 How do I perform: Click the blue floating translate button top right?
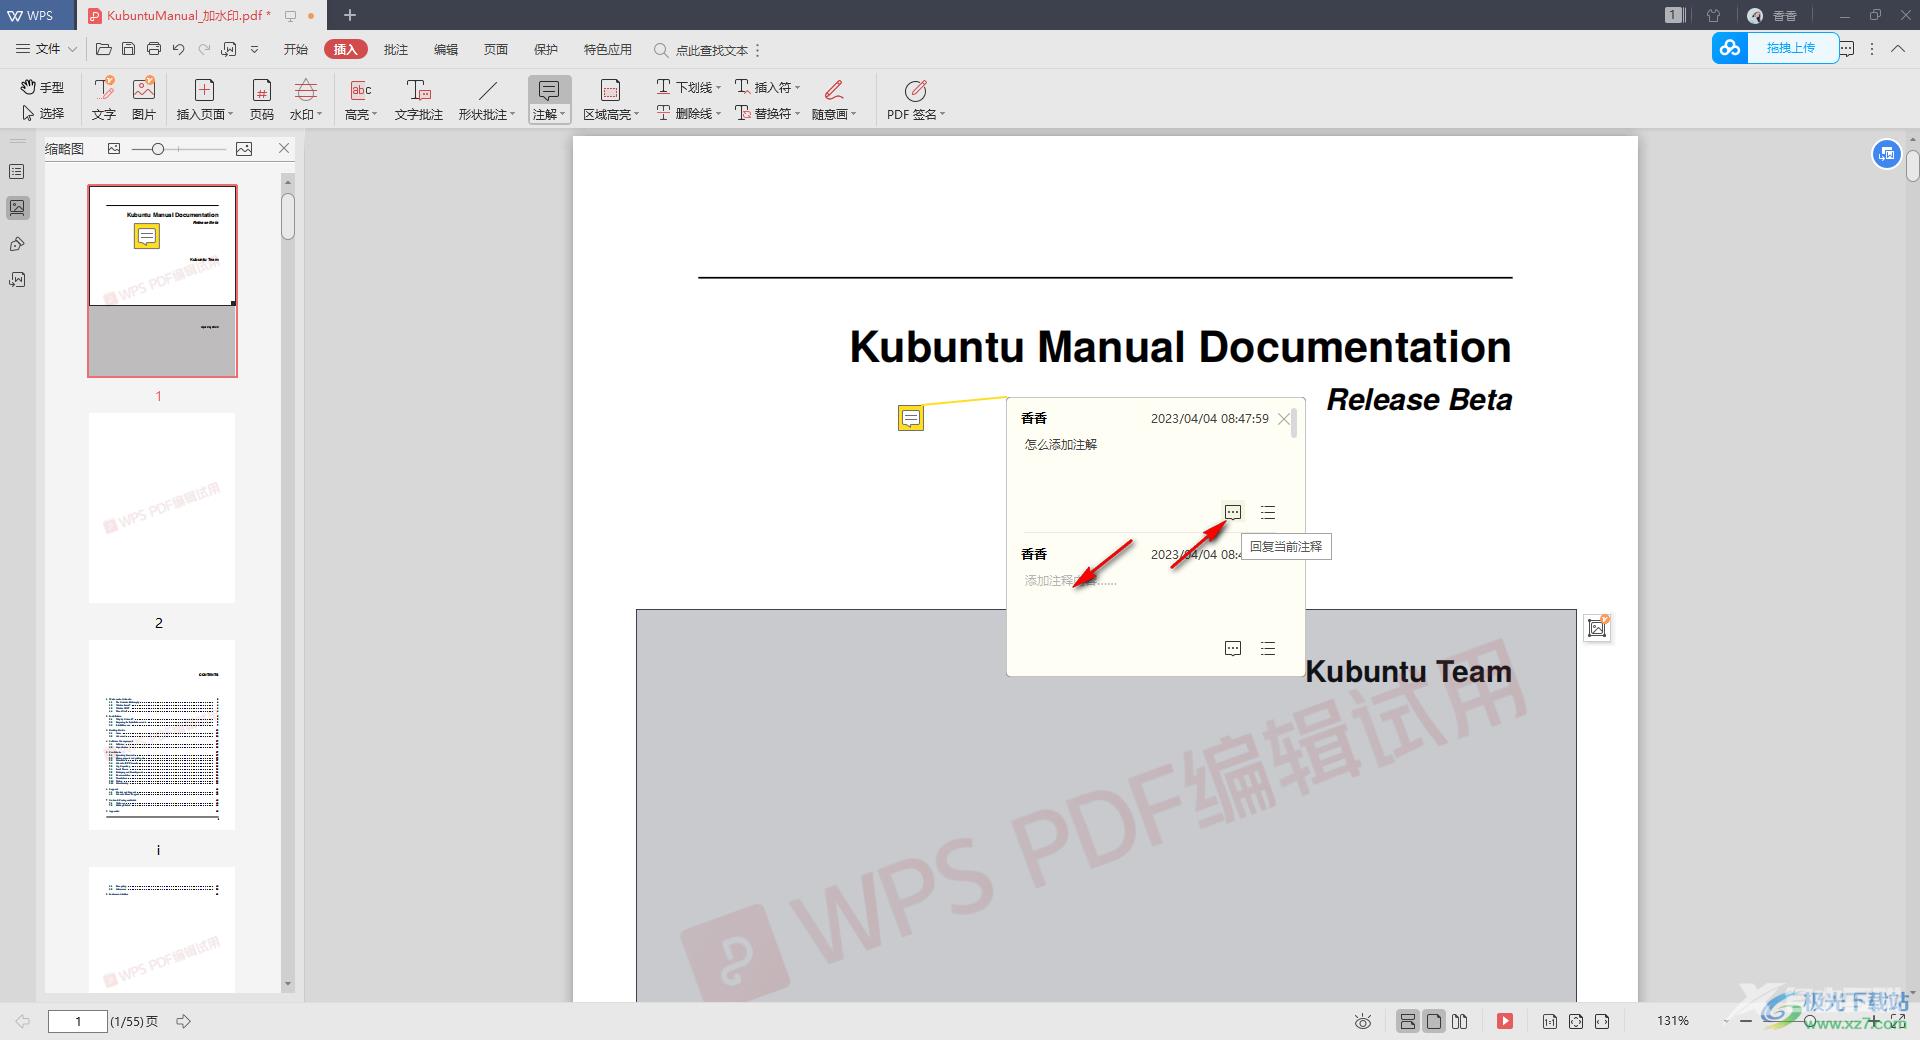click(1886, 154)
